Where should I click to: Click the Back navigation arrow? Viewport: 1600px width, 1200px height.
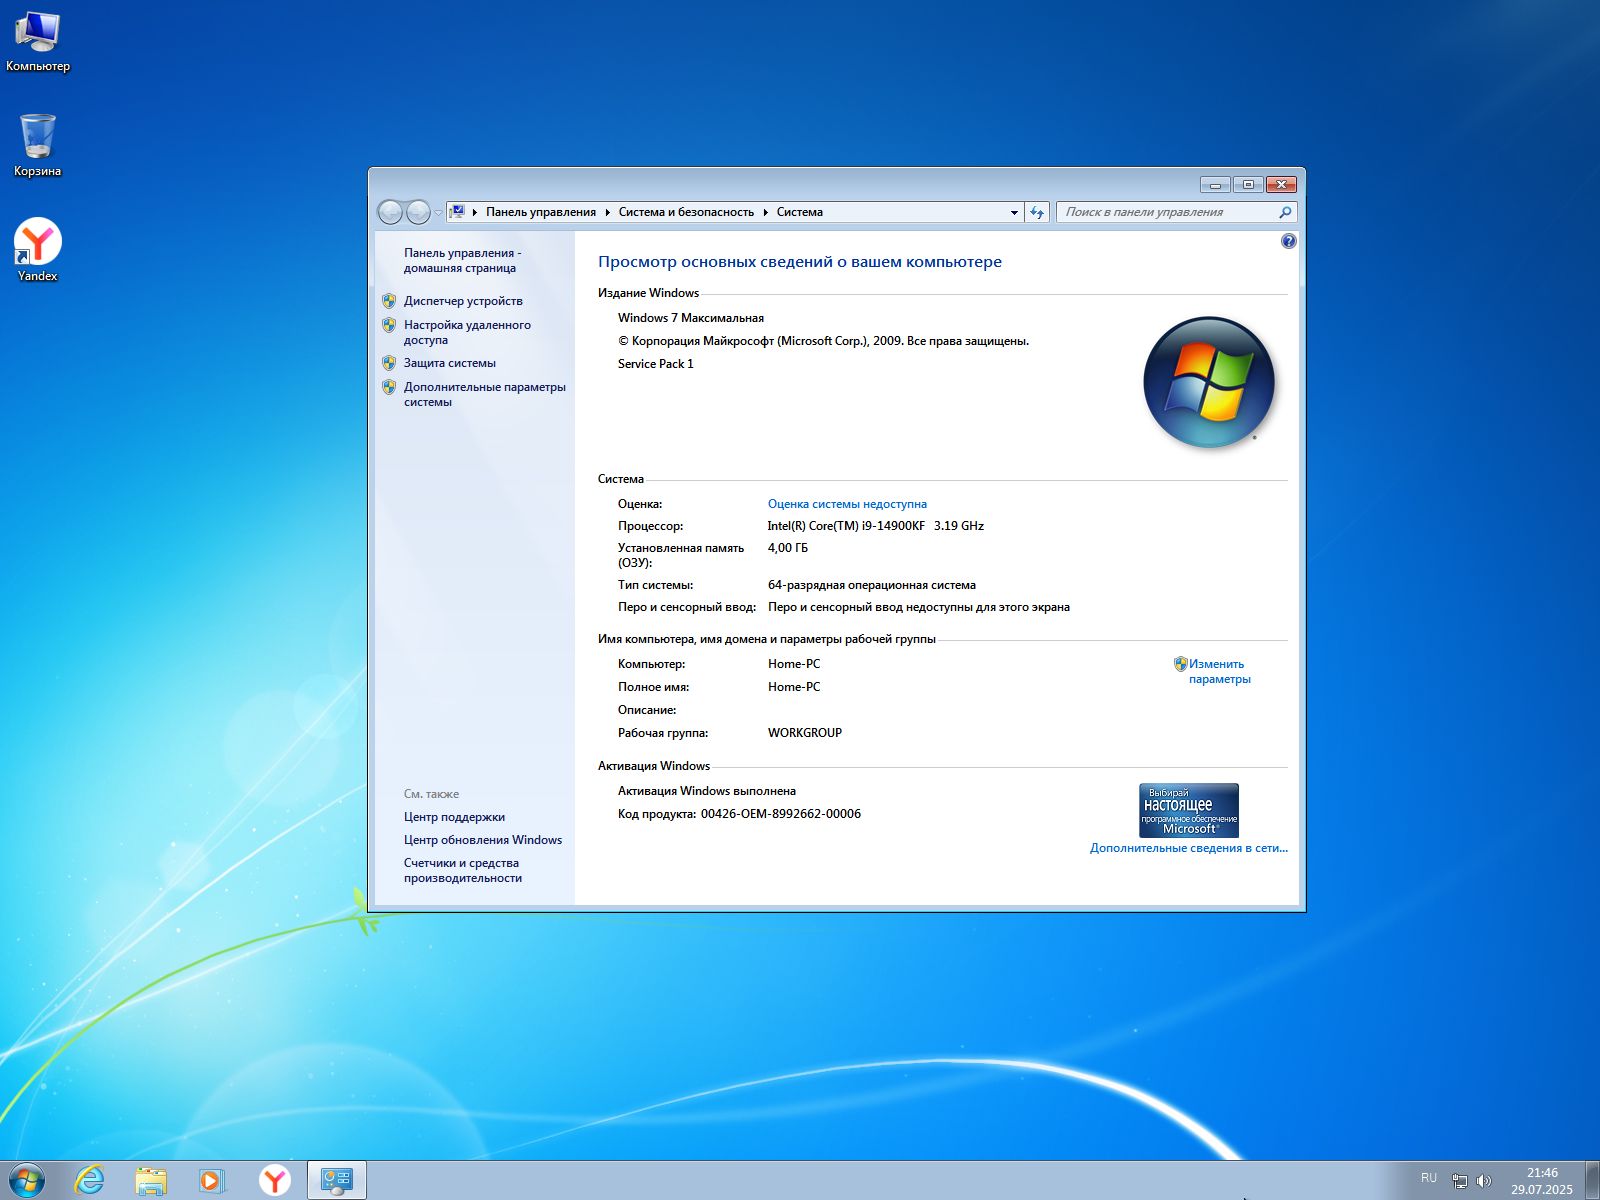coord(390,212)
